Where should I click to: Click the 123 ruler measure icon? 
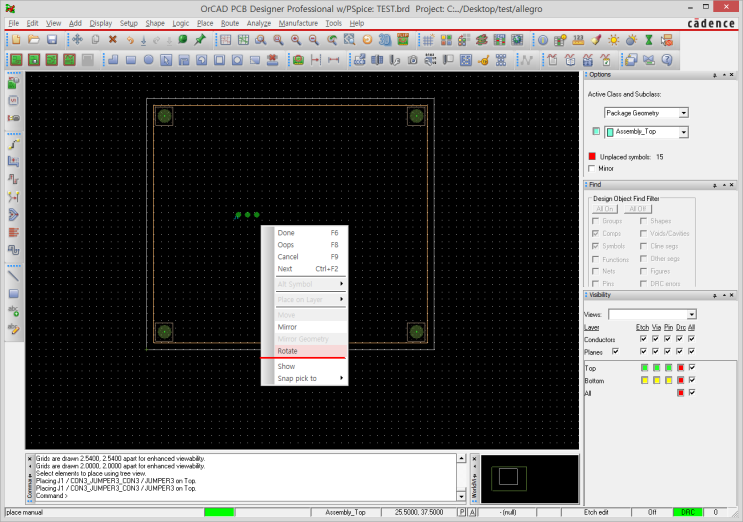578,40
